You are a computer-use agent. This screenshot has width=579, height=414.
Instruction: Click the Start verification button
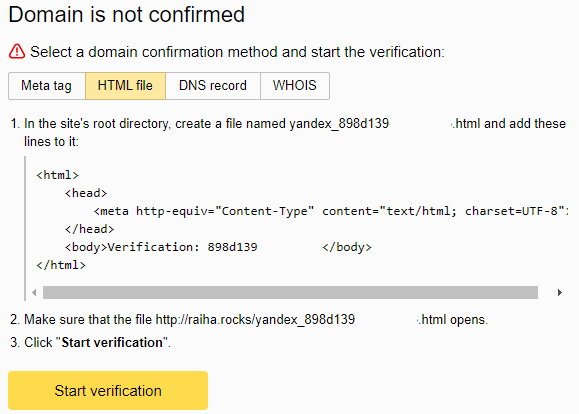point(108,390)
